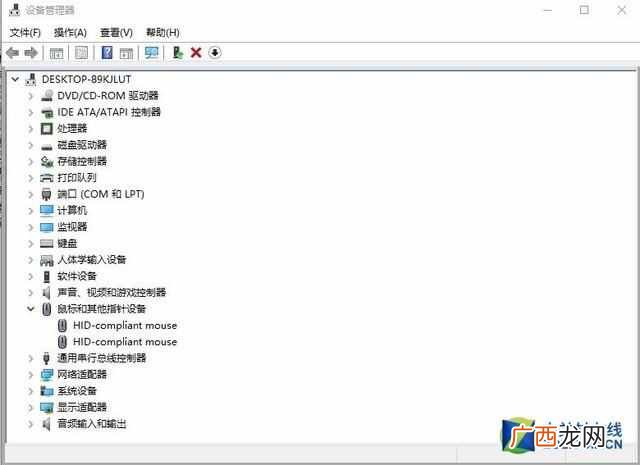Expand the IDE ATA/ATAPI 控制器 node
The width and height of the screenshot is (640, 465).
[30, 112]
